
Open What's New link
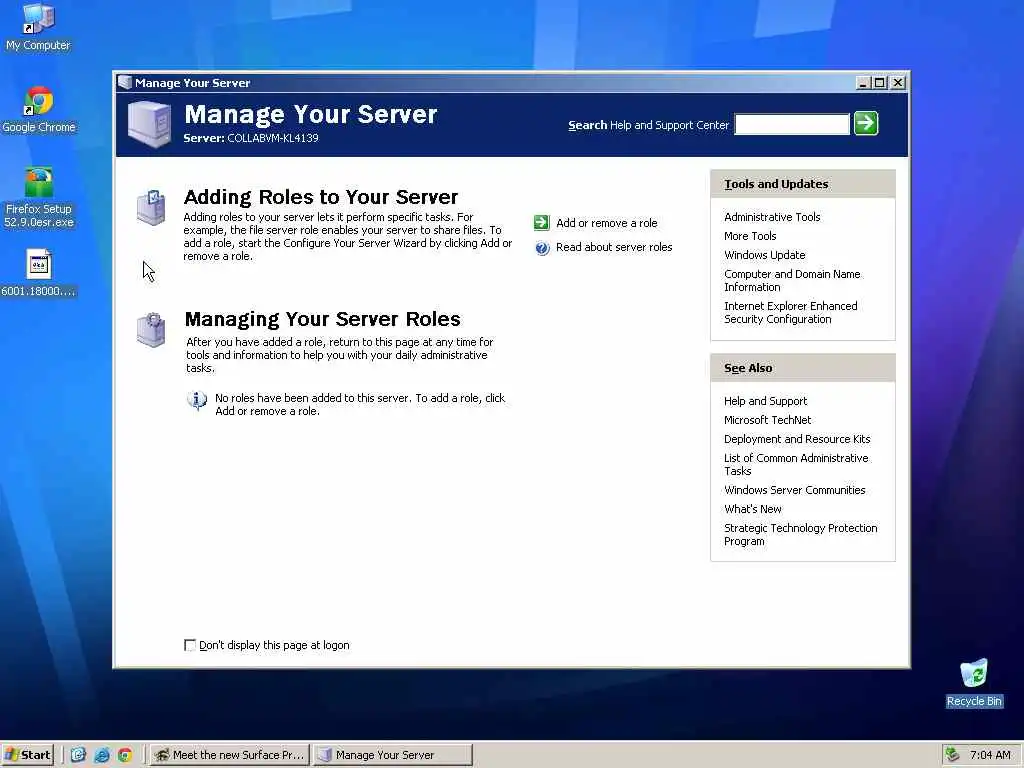(x=752, y=509)
